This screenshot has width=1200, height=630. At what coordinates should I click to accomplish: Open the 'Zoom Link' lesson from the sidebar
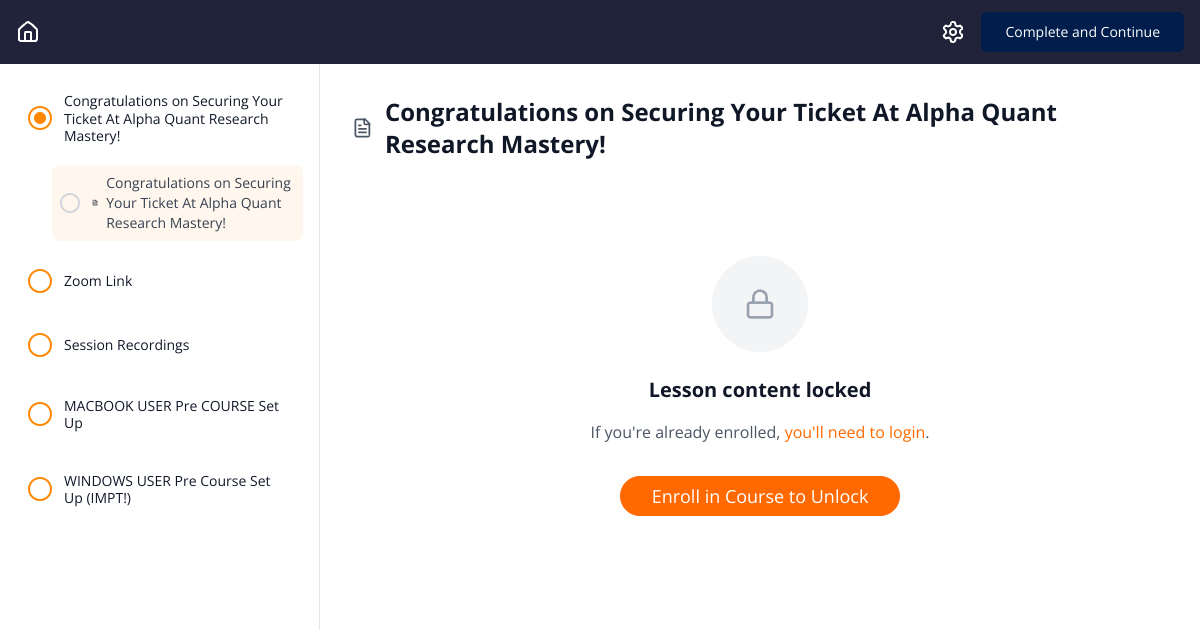coord(98,281)
